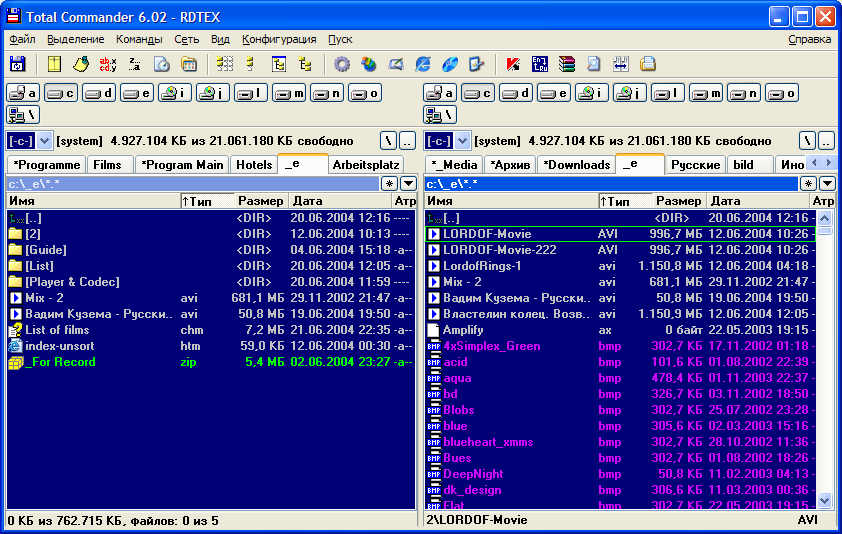
Task: Click the two-arrows sync toolbar icon
Action: tap(620, 64)
